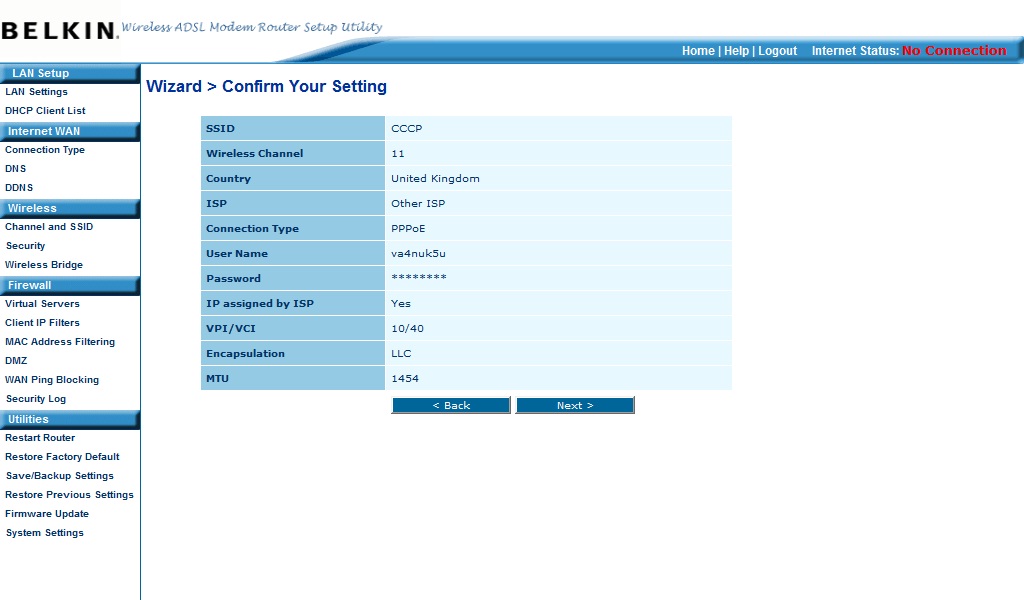Open LAN Settings page

coord(36,92)
